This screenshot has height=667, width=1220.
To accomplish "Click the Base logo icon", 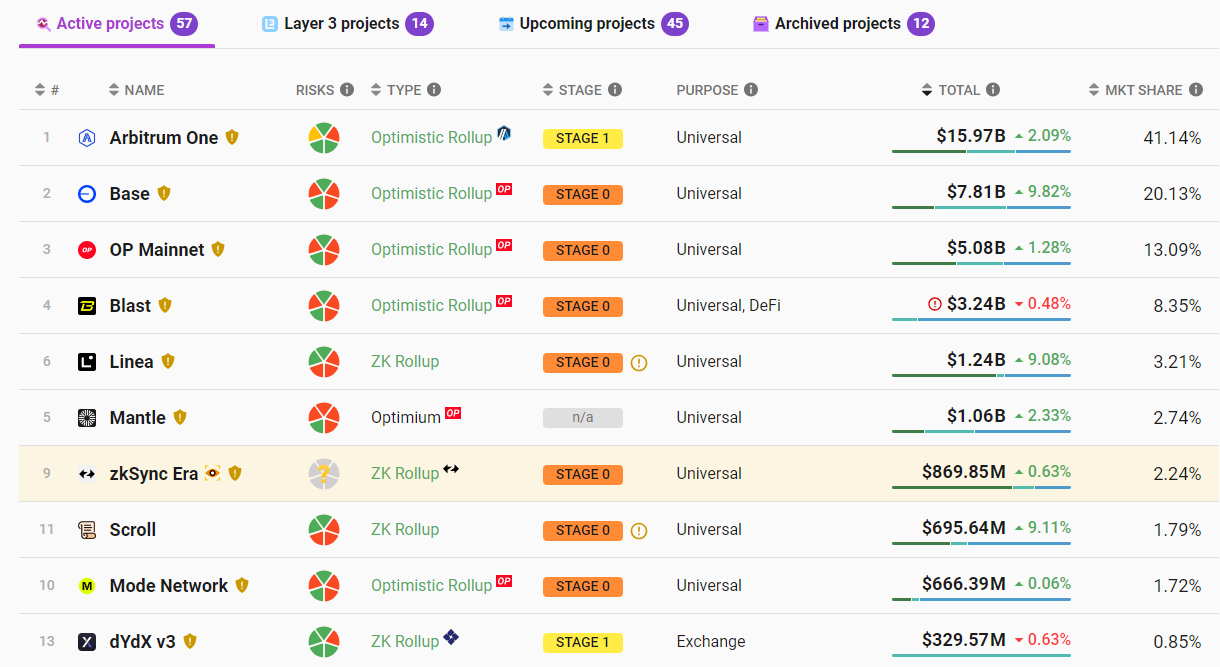I will tap(87, 194).
